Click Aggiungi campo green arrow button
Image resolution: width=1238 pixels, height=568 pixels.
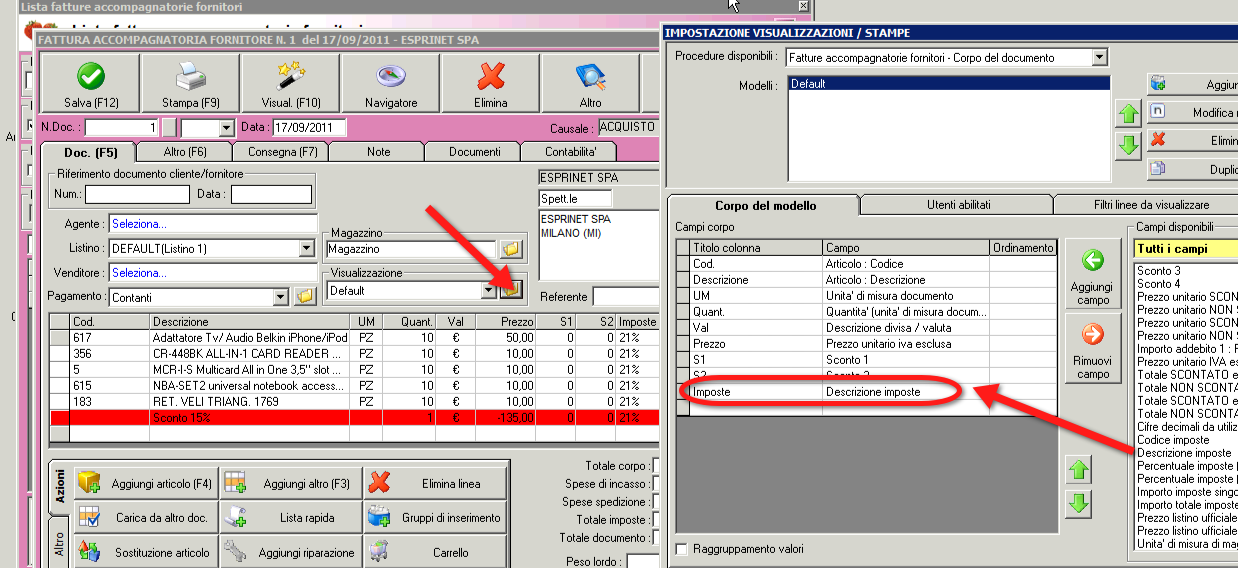(1093, 274)
